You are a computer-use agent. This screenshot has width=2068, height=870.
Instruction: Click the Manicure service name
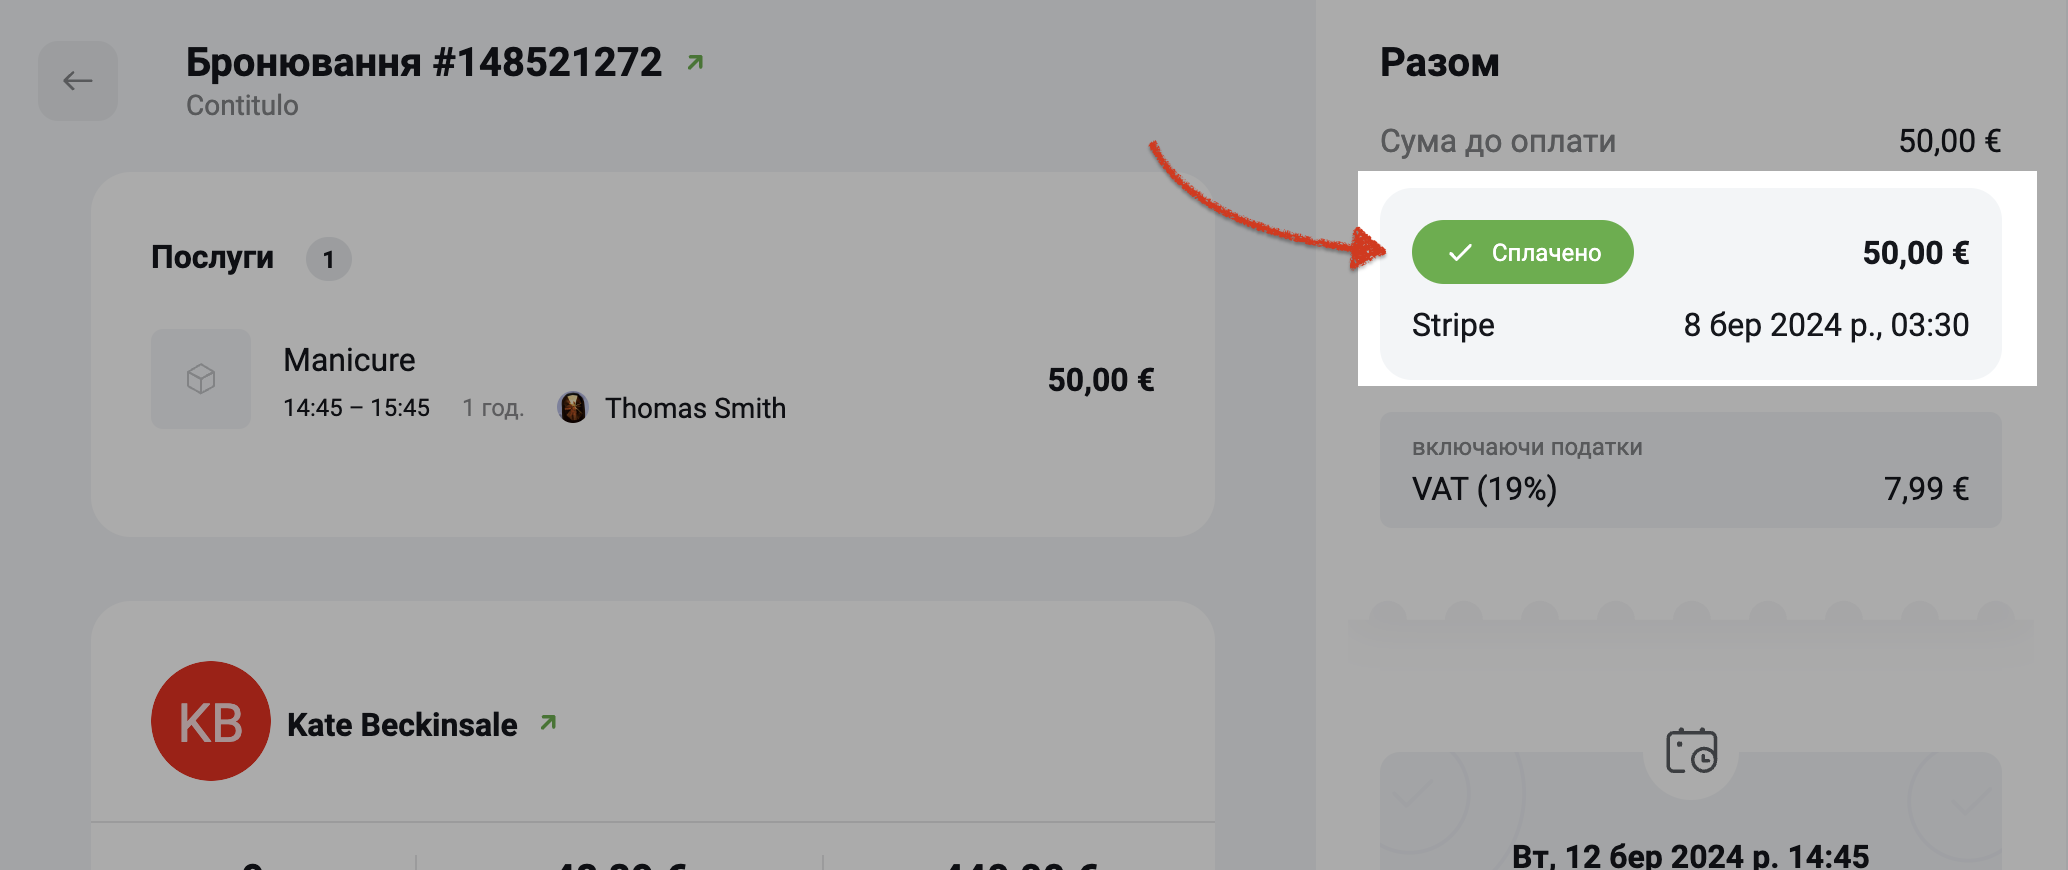point(349,360)
